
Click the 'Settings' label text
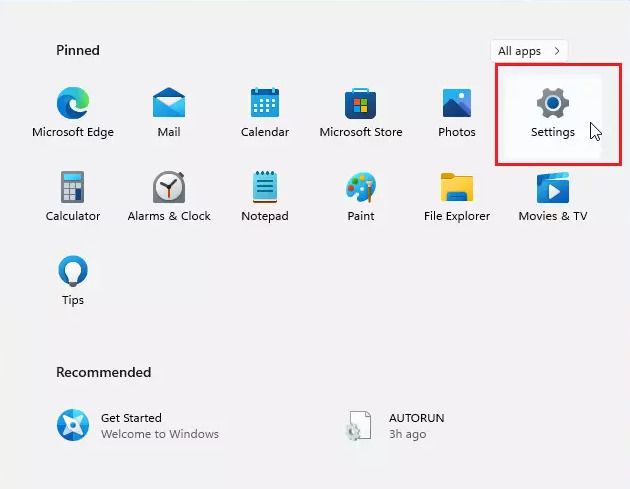pos(553,132)
